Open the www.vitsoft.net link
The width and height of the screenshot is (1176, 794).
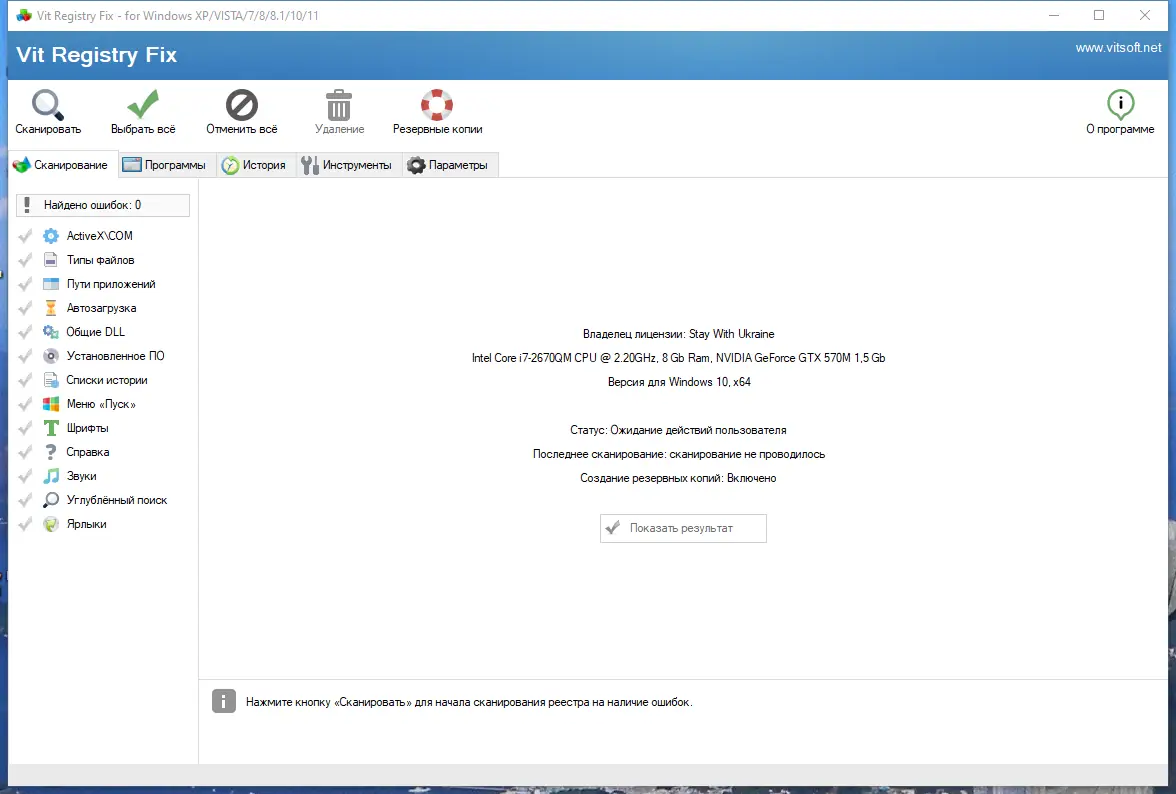1119,45
